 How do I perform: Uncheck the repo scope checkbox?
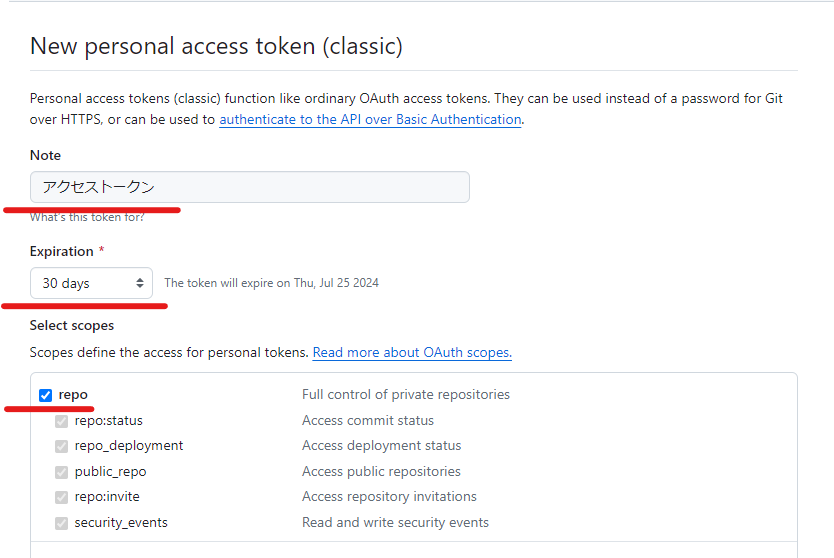point(45,395)
